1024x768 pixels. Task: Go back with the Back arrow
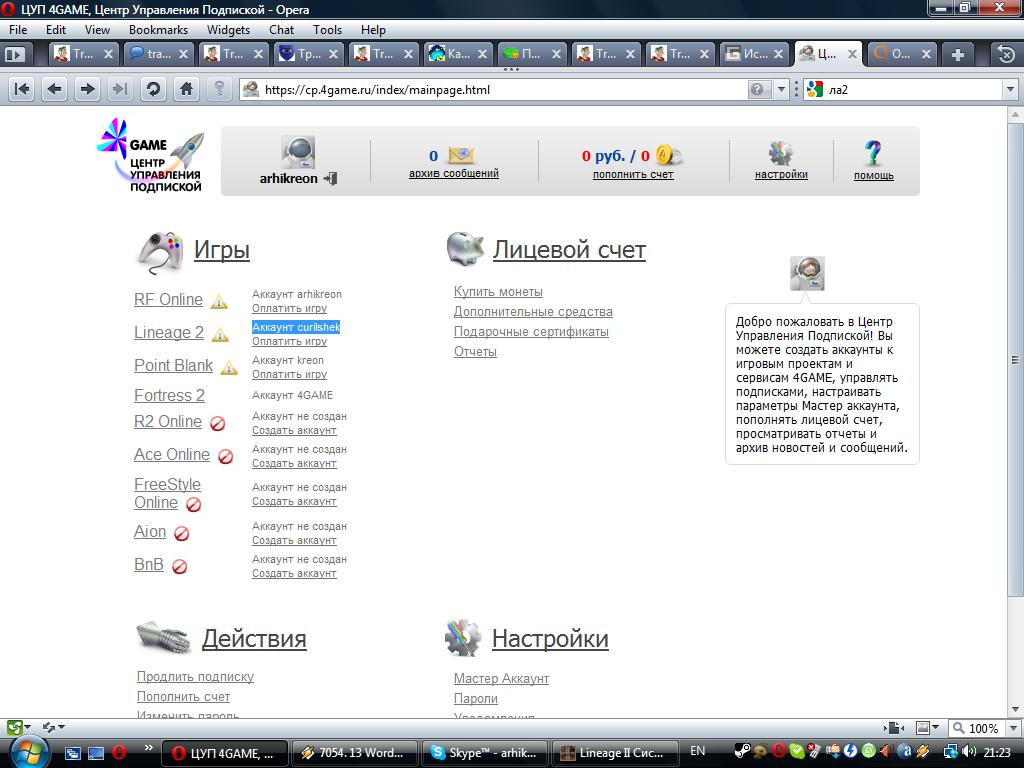(55, 89)
